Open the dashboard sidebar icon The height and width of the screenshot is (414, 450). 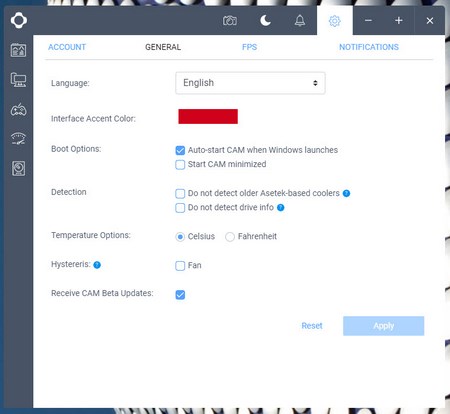click(18, 50)
